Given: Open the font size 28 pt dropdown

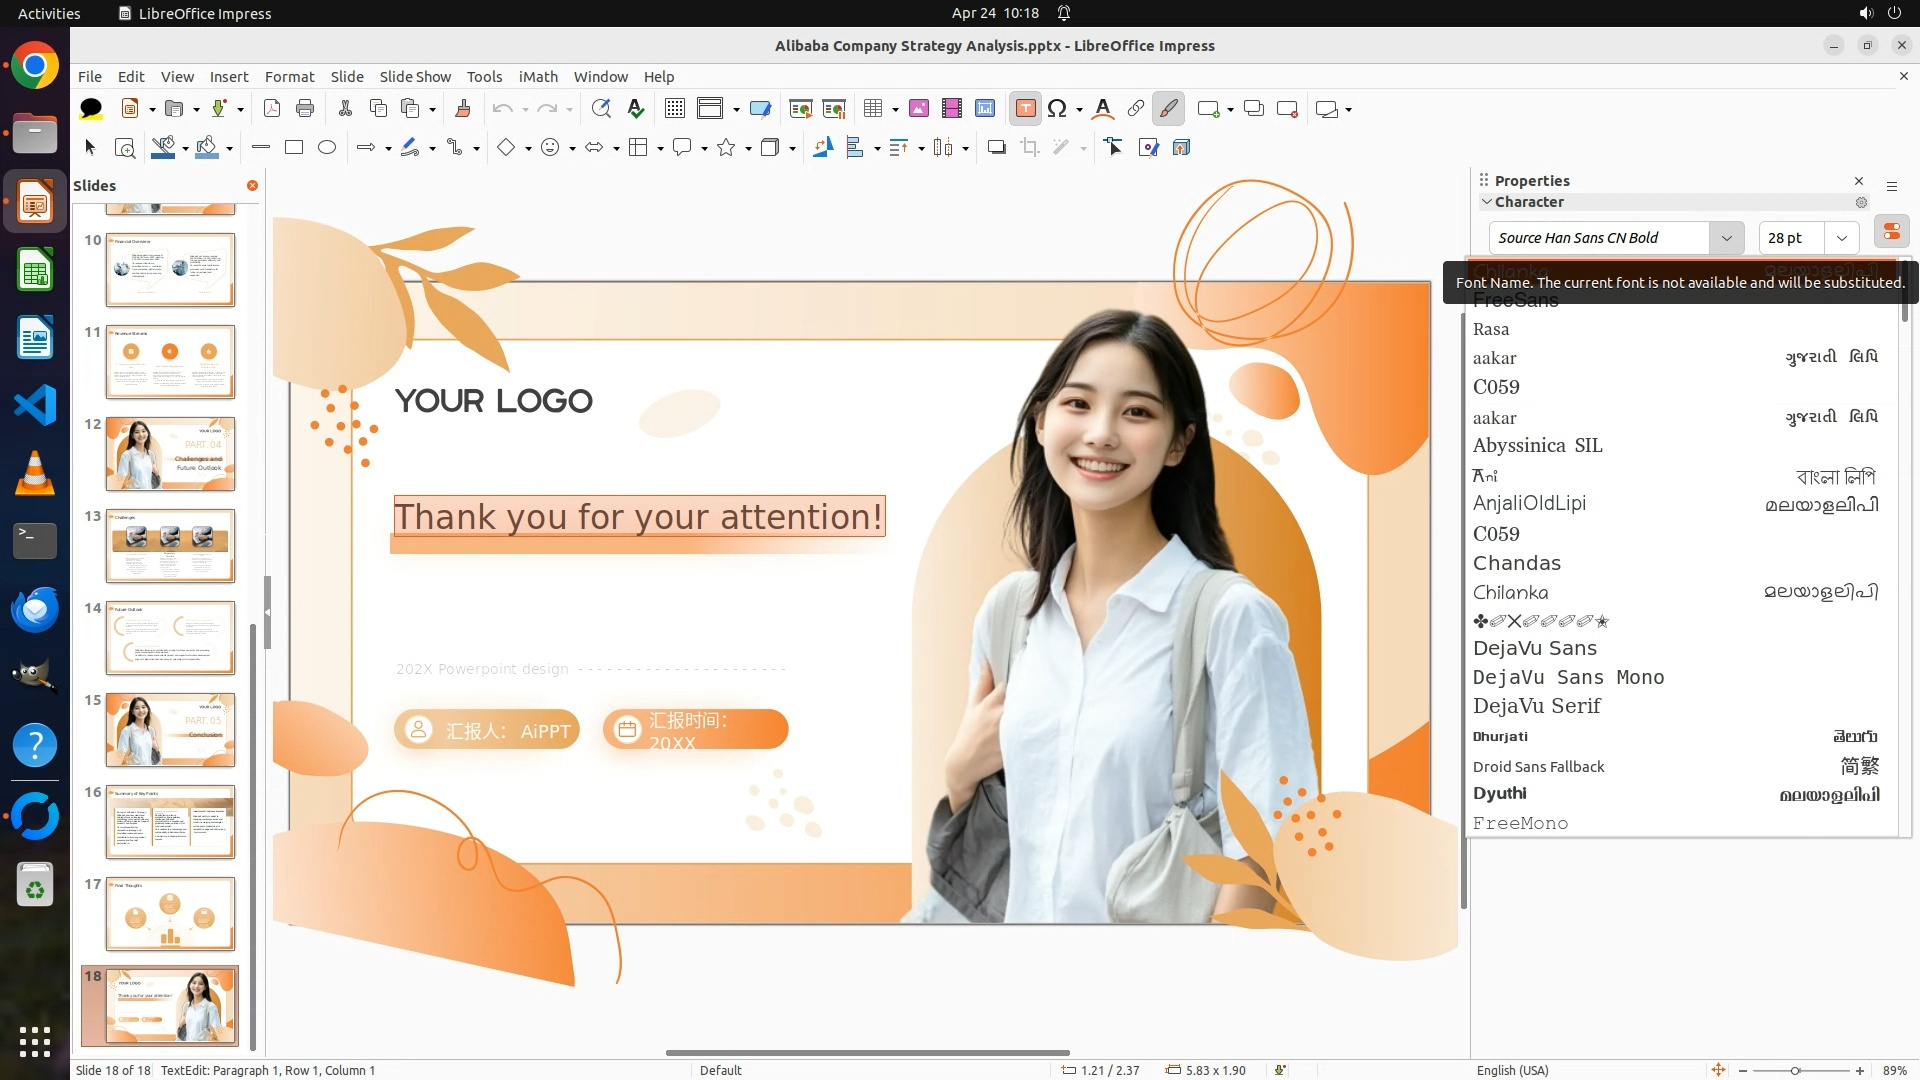Looking at the screenshot, I should click(x=1842, y=238).
